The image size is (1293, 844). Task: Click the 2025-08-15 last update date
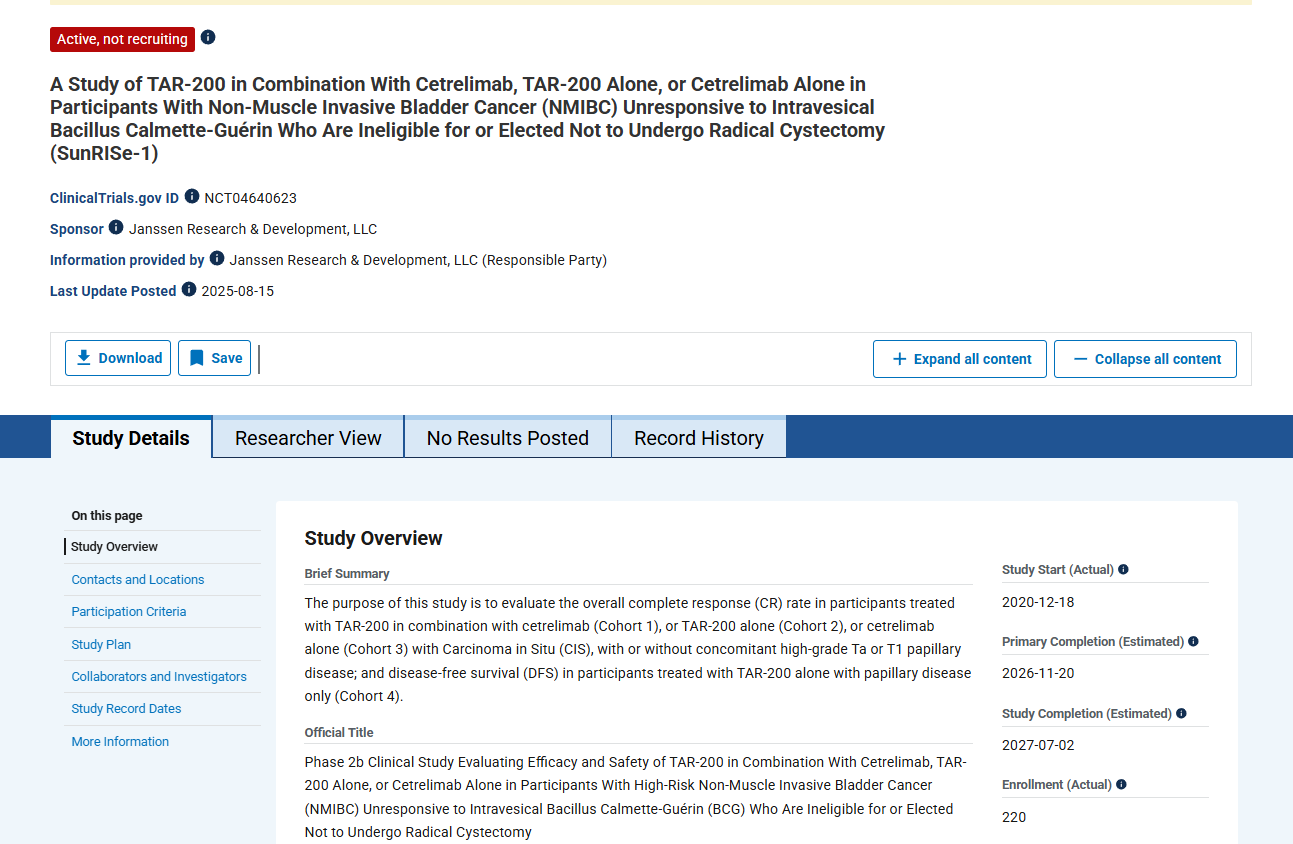238,291
